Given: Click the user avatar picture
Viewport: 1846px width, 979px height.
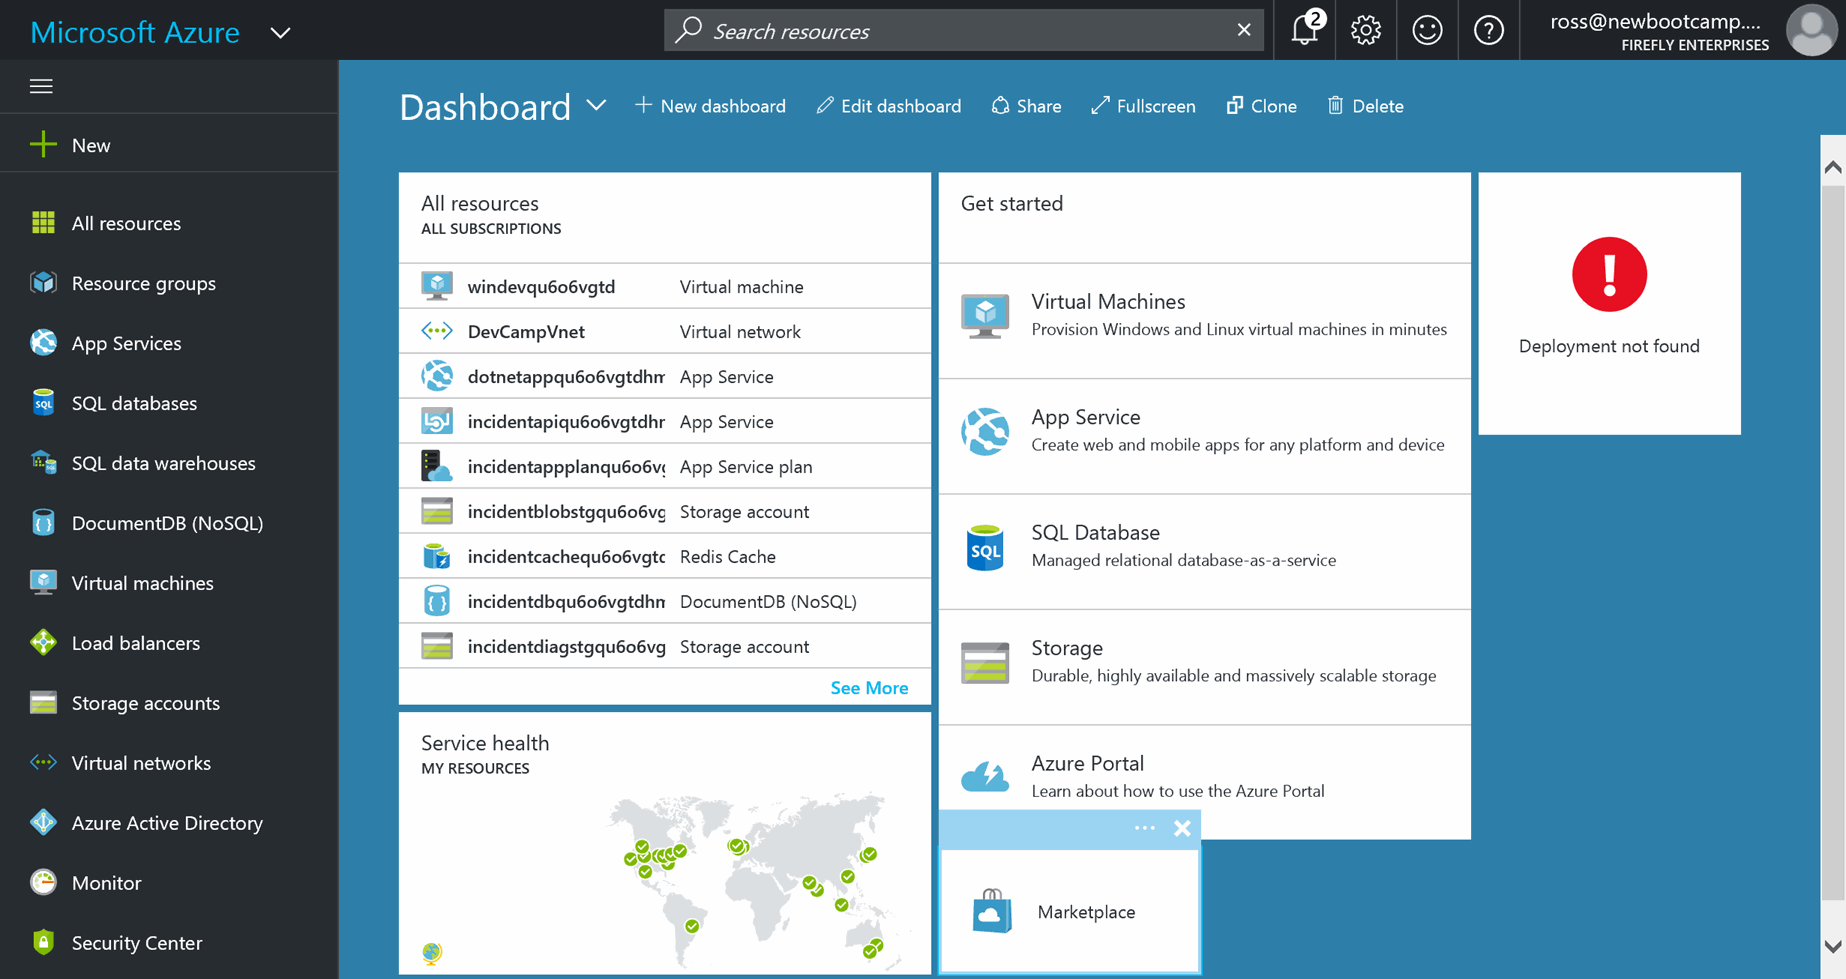Looking at the screenshot, I should [x=1812, y=30].
